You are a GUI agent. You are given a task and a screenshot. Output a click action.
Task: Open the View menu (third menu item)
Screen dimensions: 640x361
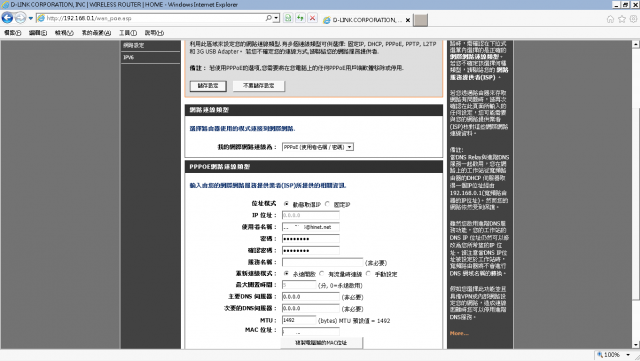click(x=64, y=33)
